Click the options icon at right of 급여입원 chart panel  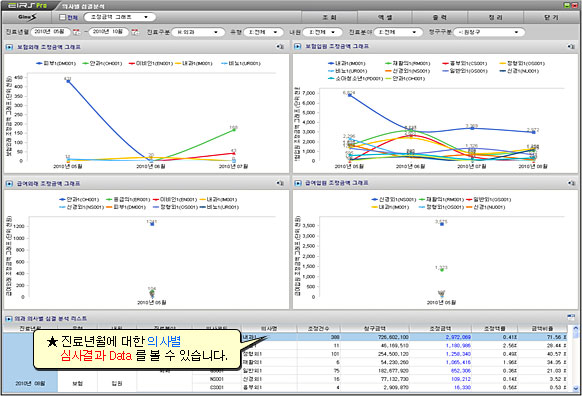click(x=571, y=183)
